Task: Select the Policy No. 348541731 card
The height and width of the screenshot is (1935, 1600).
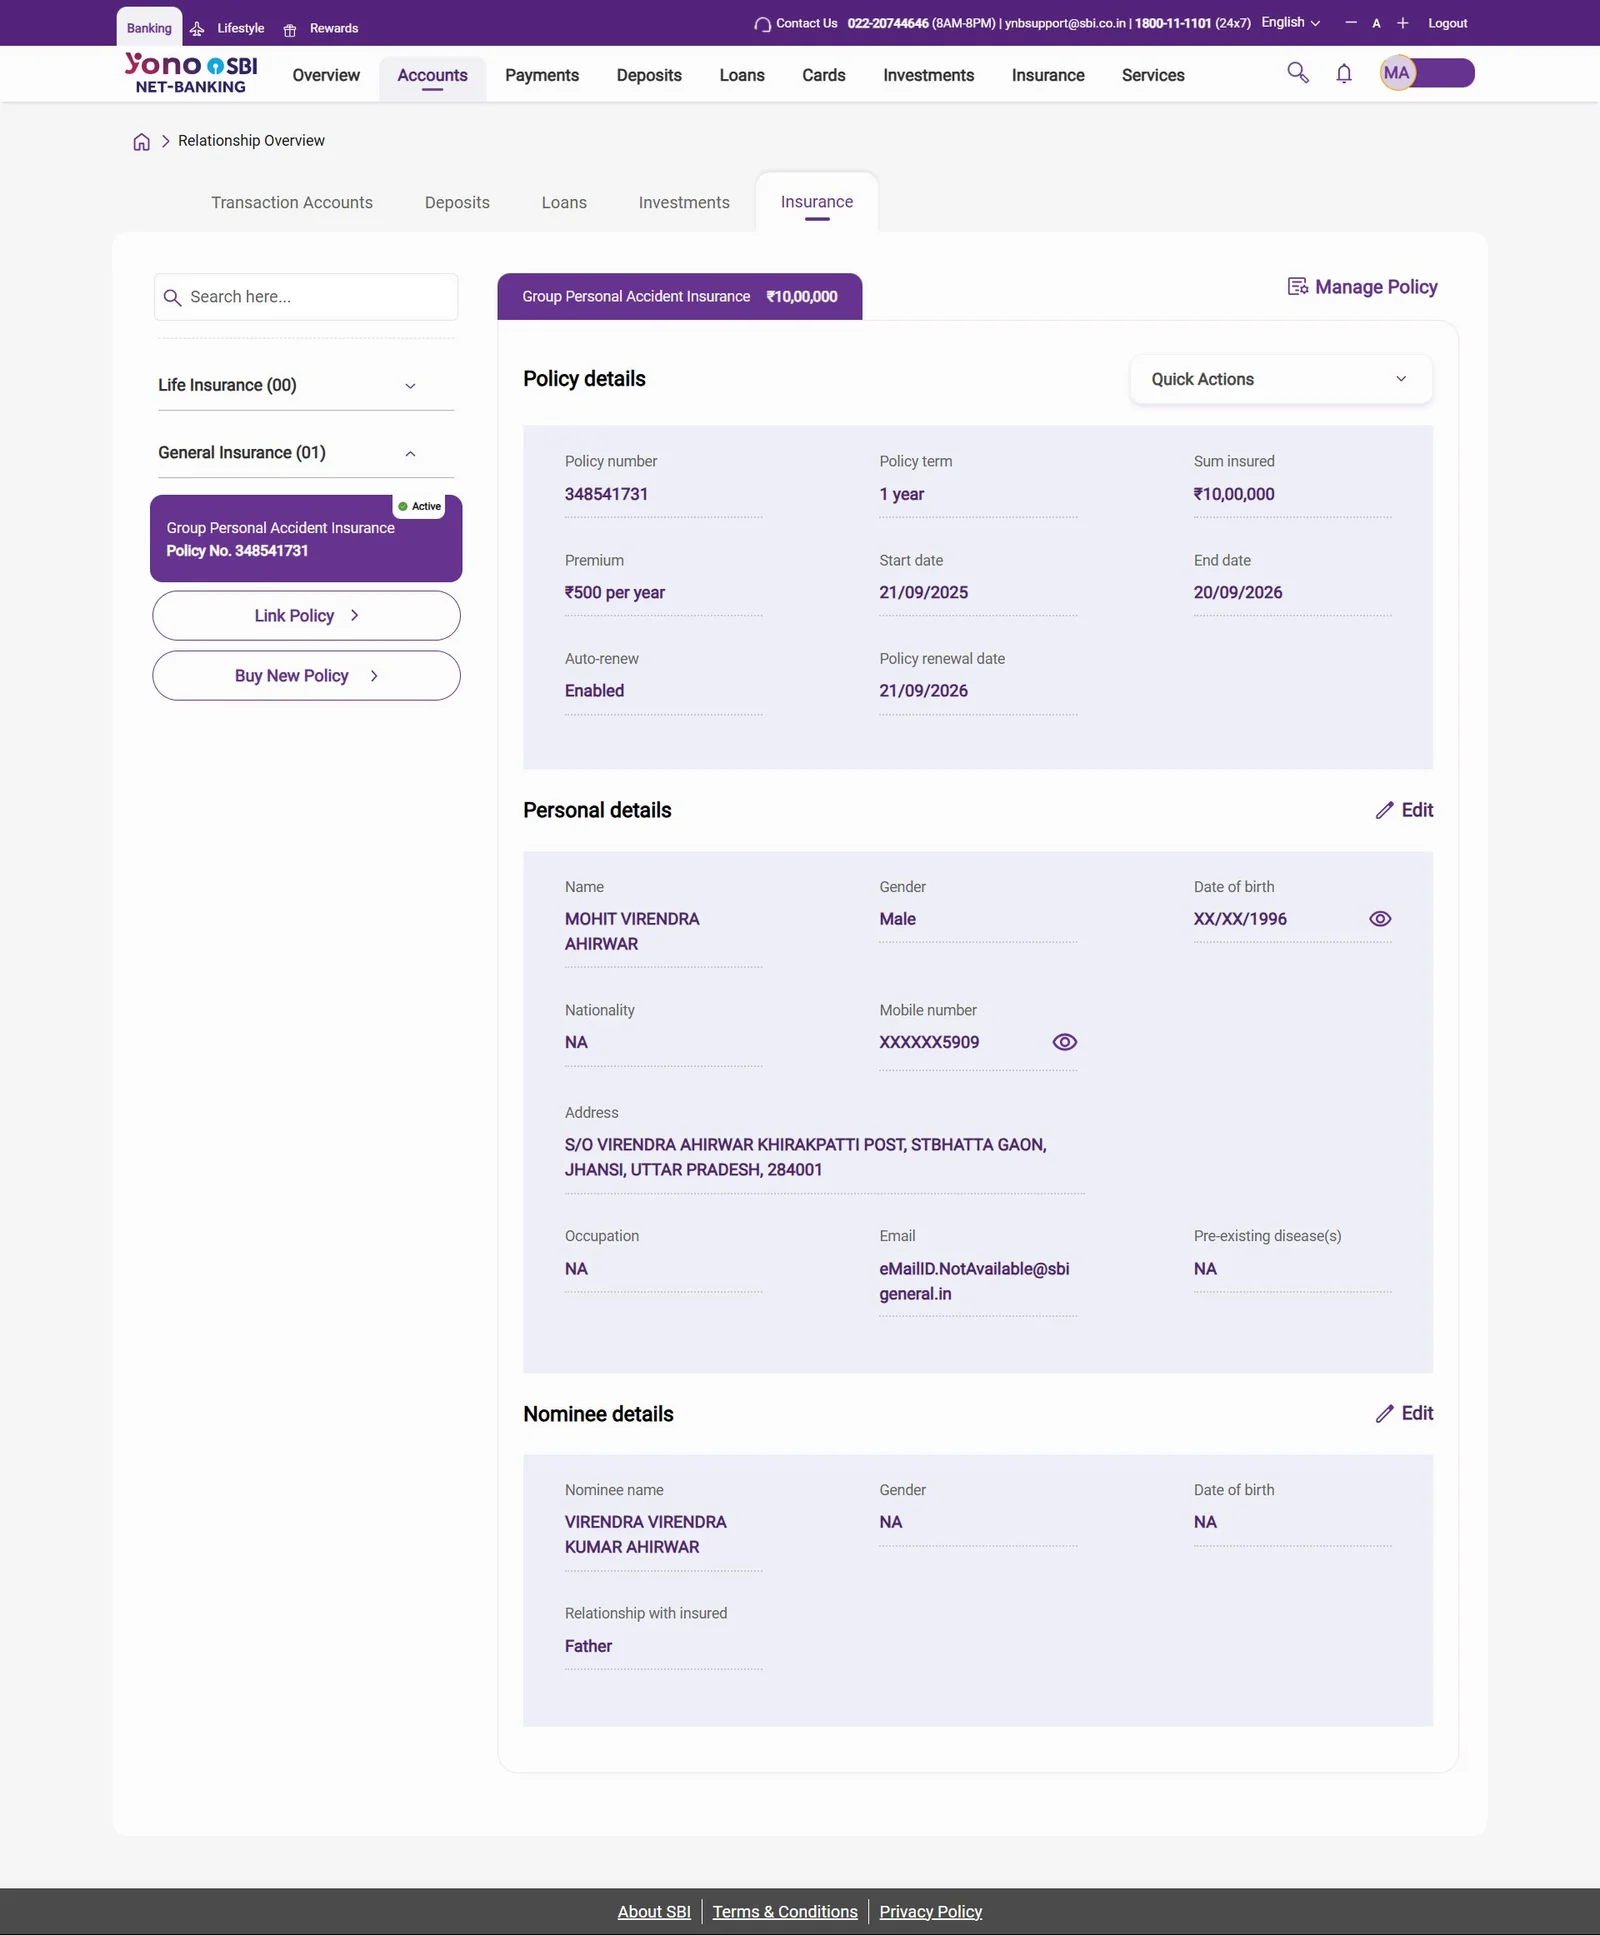Action: (x=306, y=539)
